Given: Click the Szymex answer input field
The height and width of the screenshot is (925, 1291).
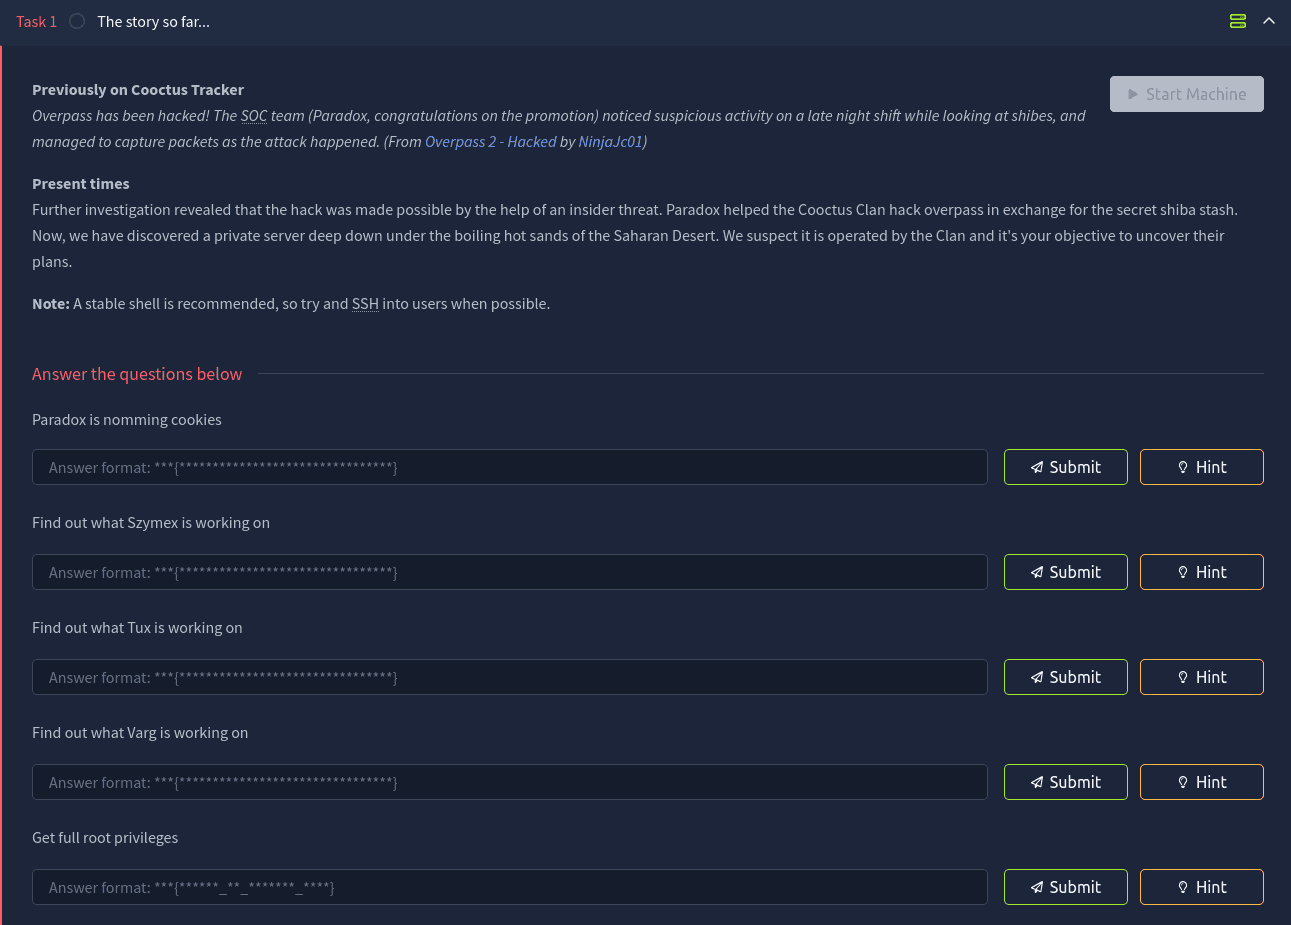Looking at the screenshot, I should [x=510, y=572].
